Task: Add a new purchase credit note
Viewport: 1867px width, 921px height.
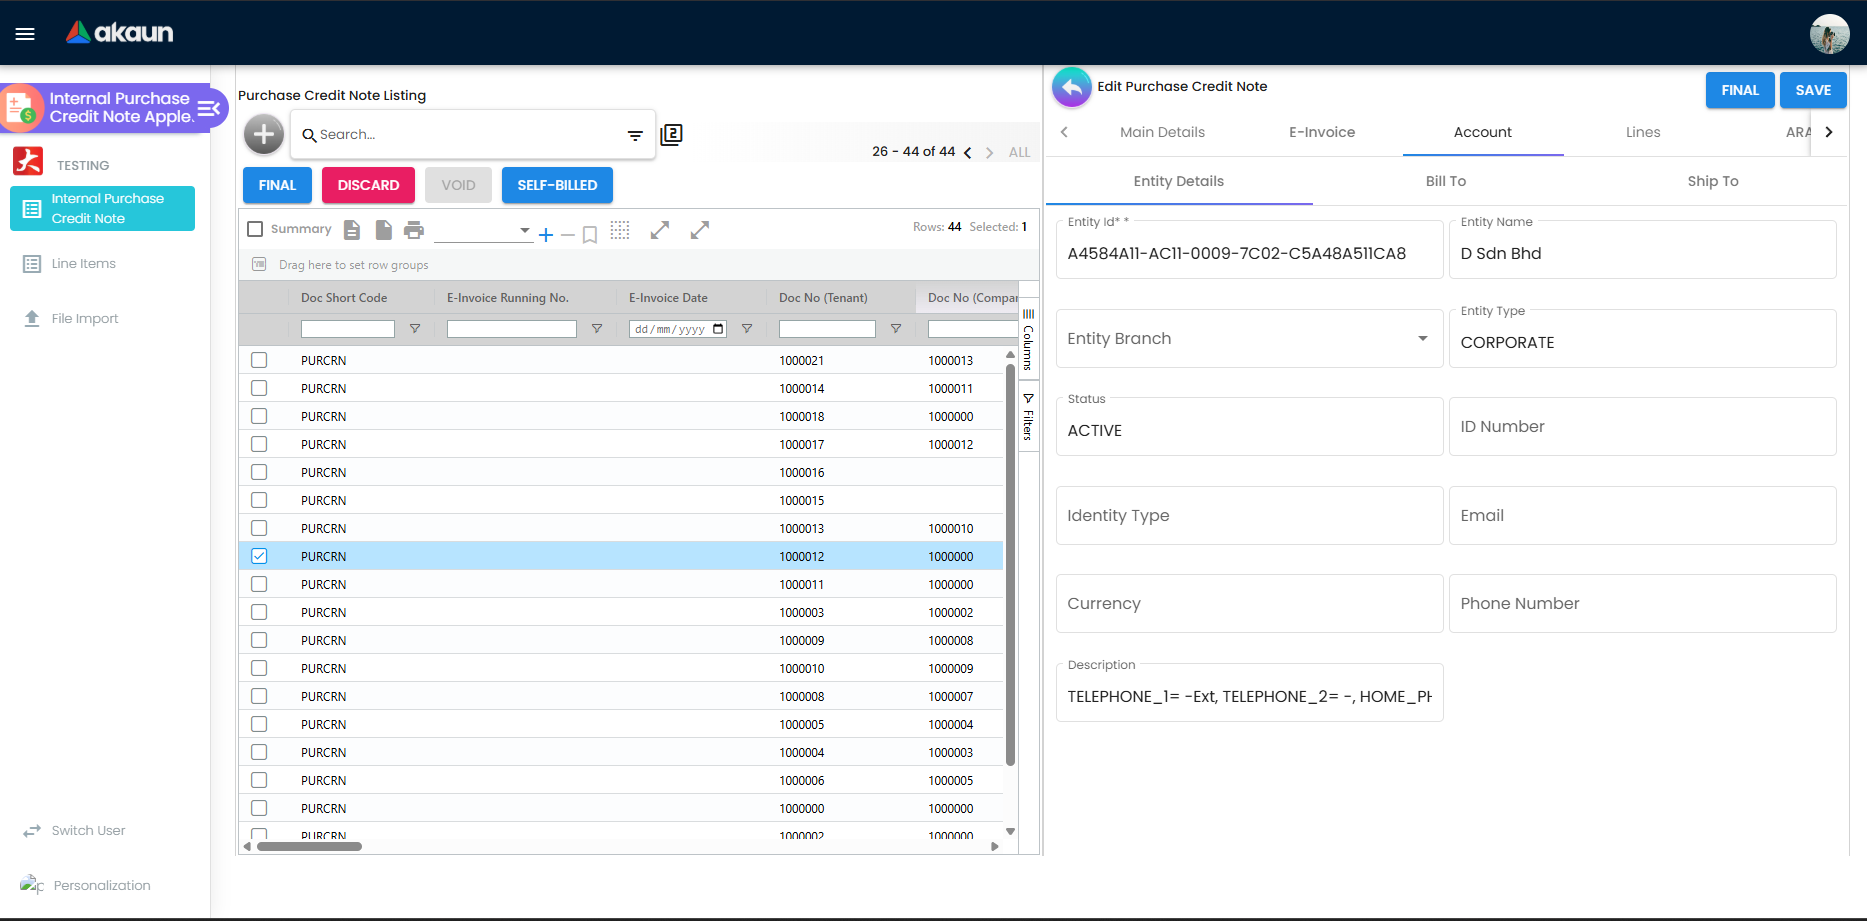Action: coord(264,134)
